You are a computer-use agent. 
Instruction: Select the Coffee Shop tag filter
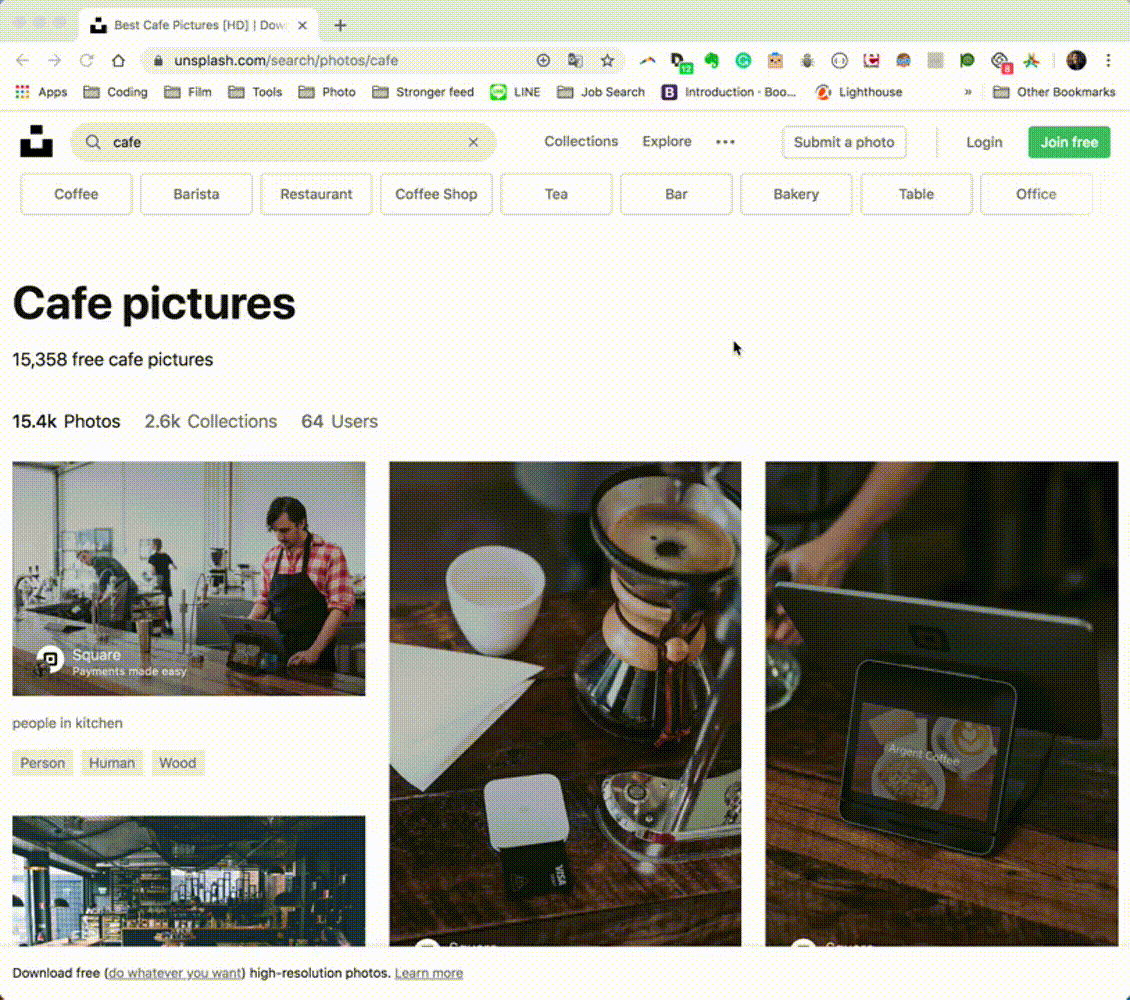pos(436,194)
